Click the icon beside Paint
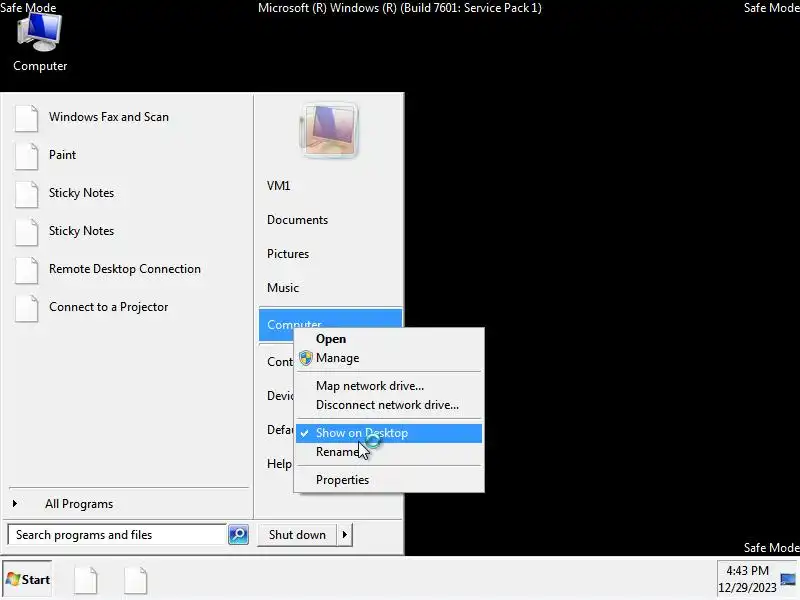The height and width of the screenshot is (600, 800). coord(27,156)
